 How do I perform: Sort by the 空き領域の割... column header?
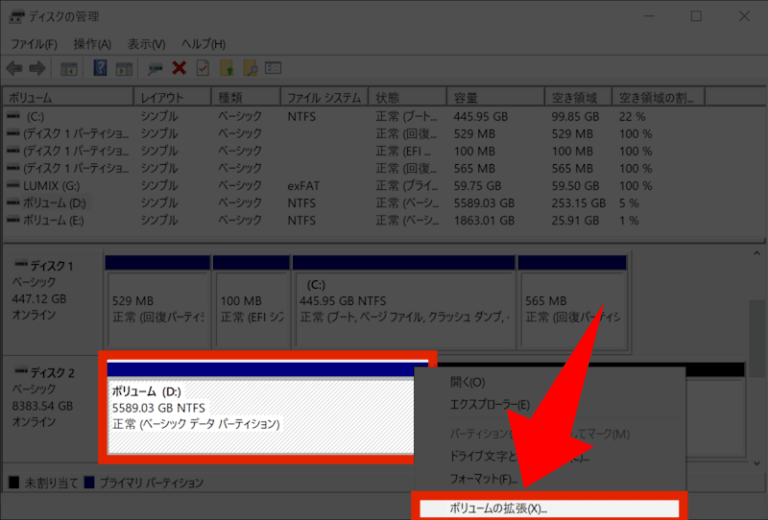(659, 97)
